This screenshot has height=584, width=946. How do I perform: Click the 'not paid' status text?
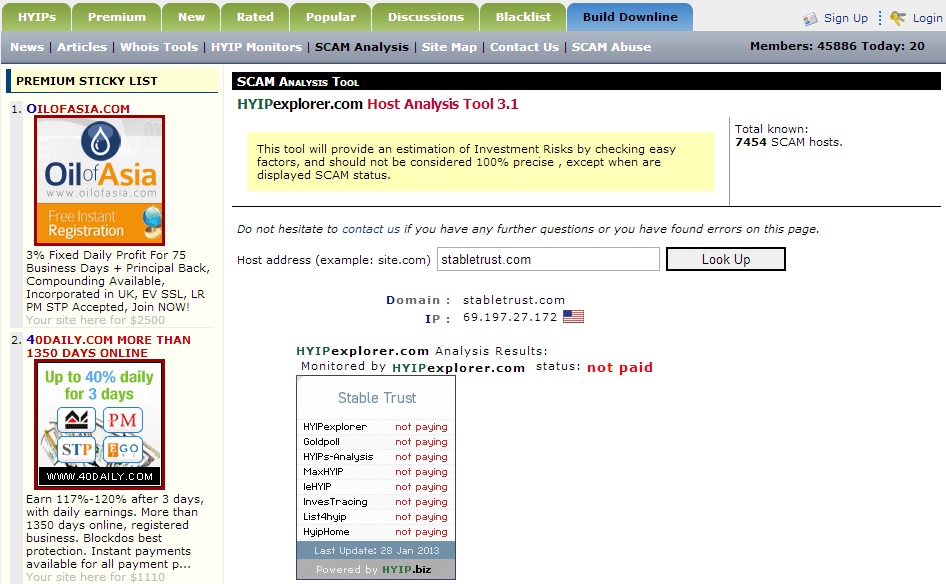[x=620, y=367]
